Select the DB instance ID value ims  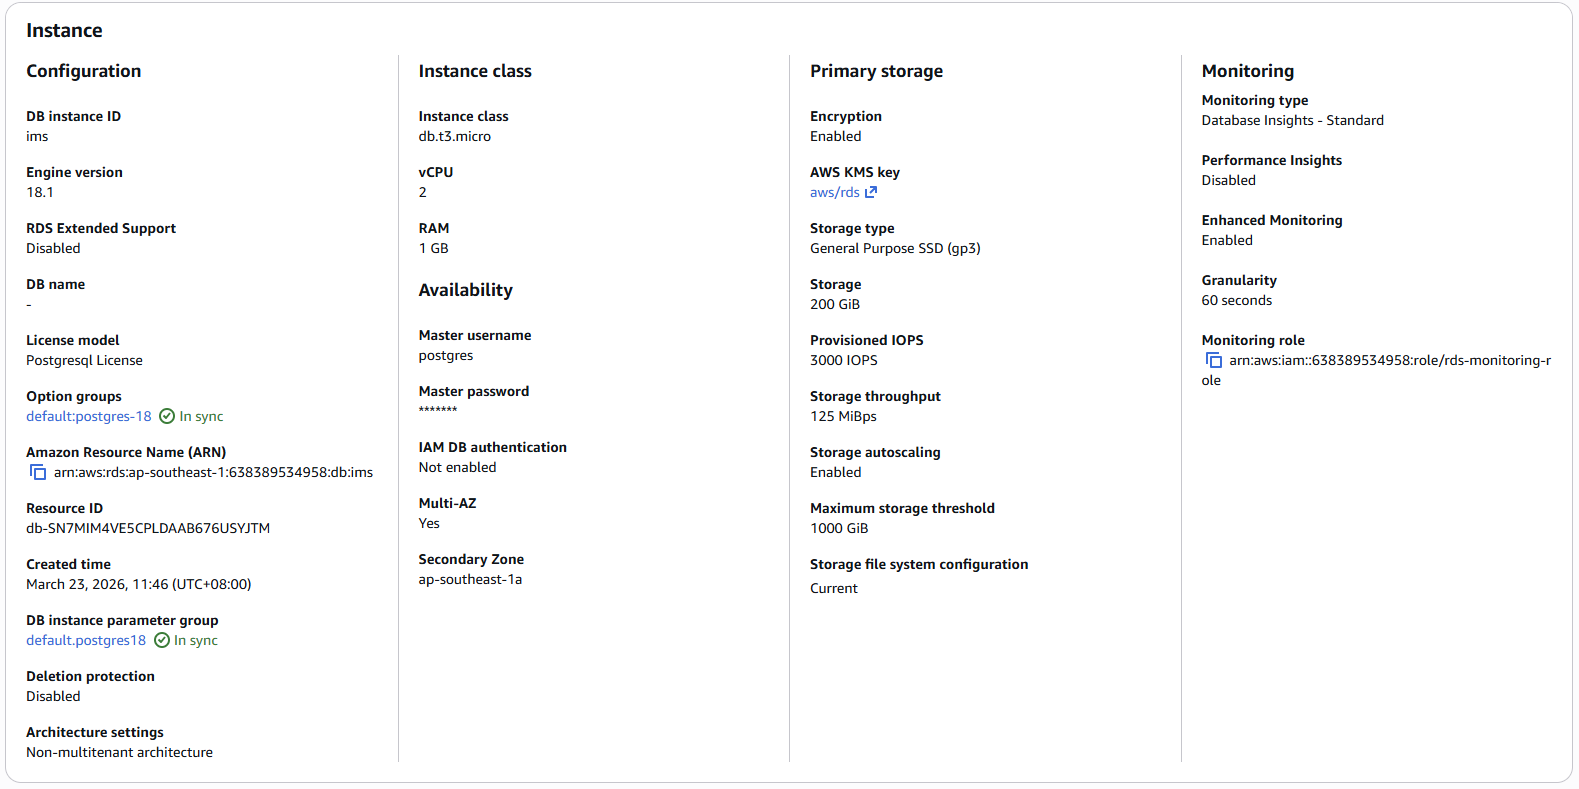click(x=36, y=136)
